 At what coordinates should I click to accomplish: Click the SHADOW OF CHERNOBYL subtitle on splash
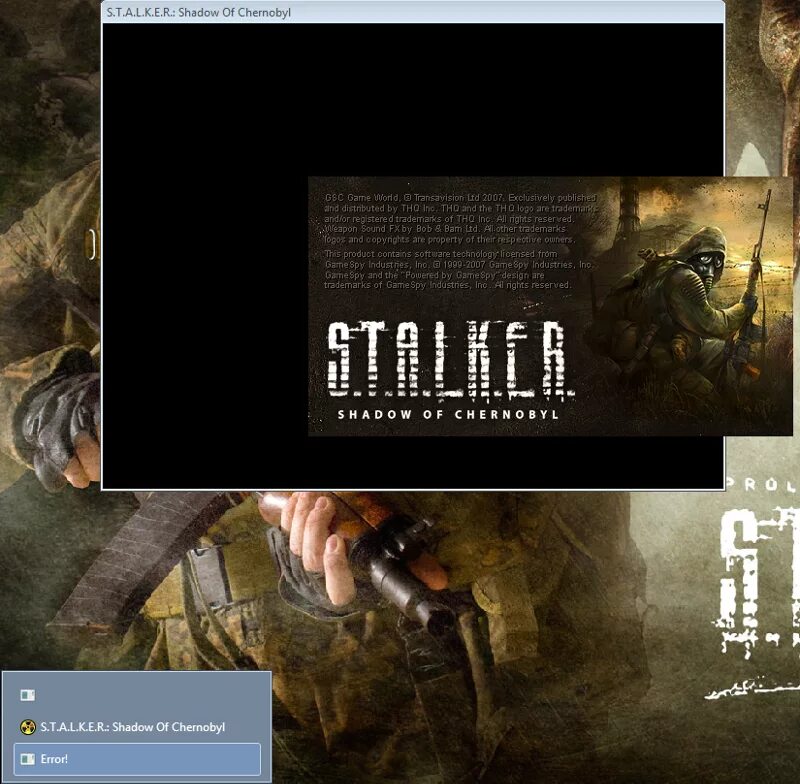pos(448,414)
